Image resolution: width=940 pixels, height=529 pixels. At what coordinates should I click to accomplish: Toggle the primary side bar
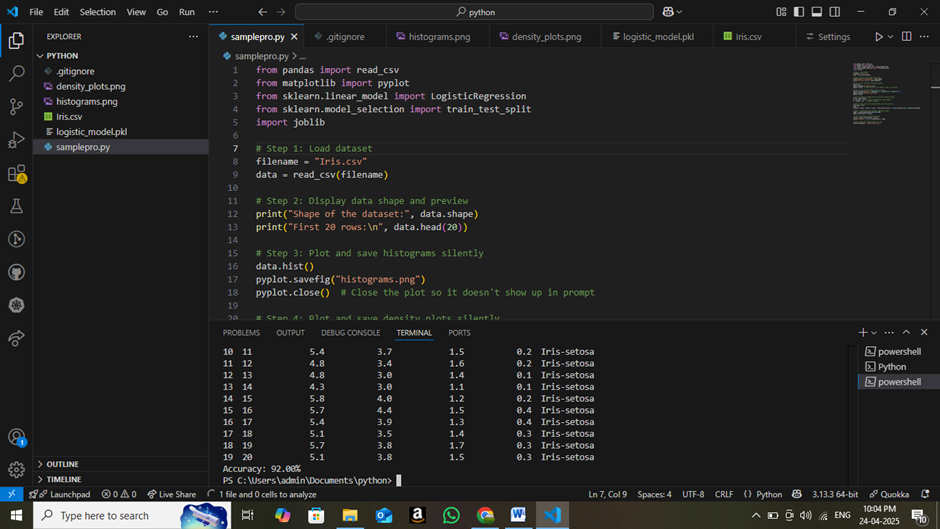[799, 12]
